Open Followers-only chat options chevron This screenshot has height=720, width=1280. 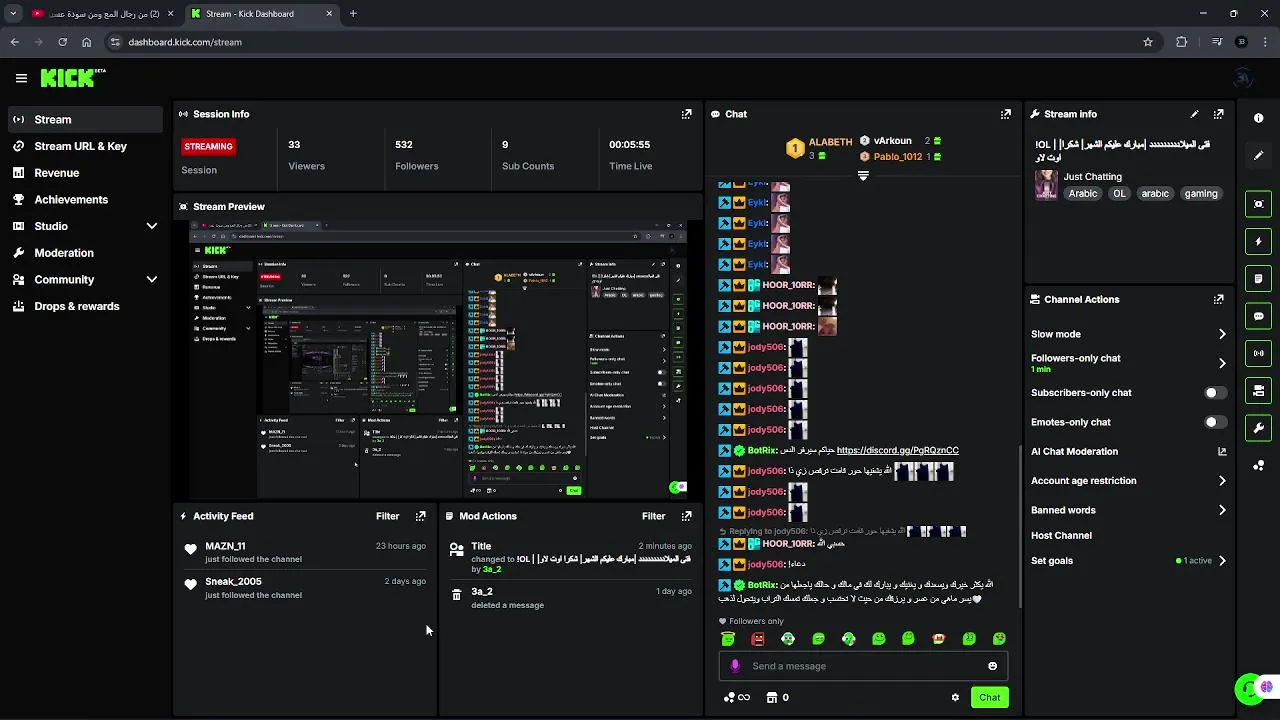tap(1221, 363)
